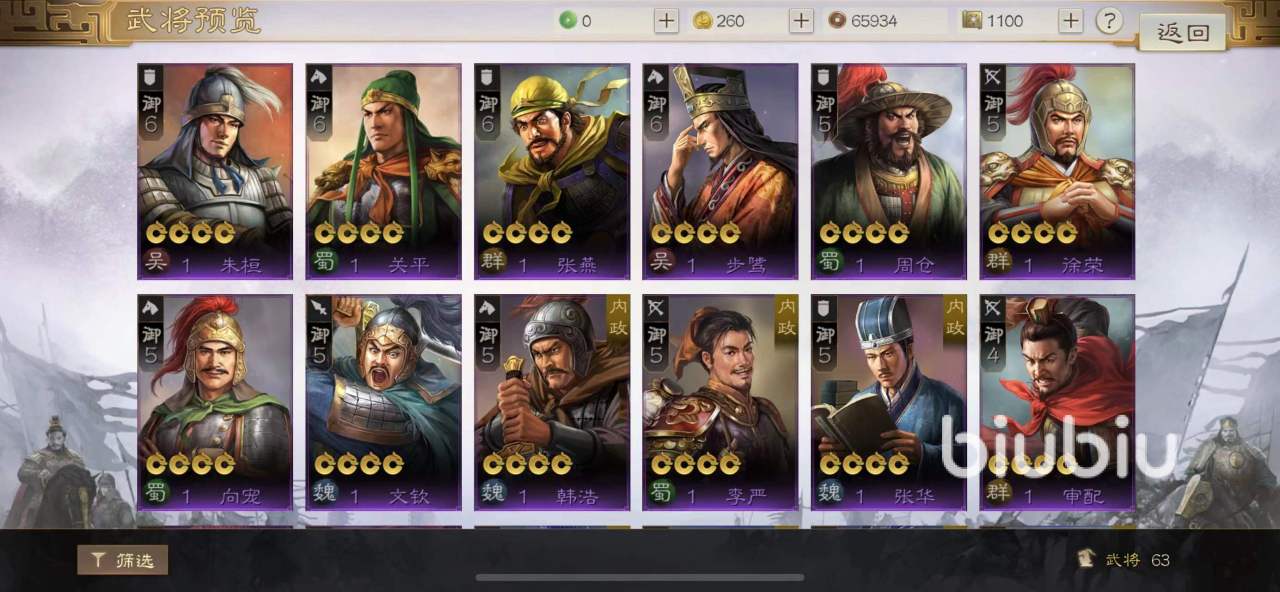Click the plus icon beside jade currency
The height and width of the screenshot is (592, 1280).
(x=667, y=21)
